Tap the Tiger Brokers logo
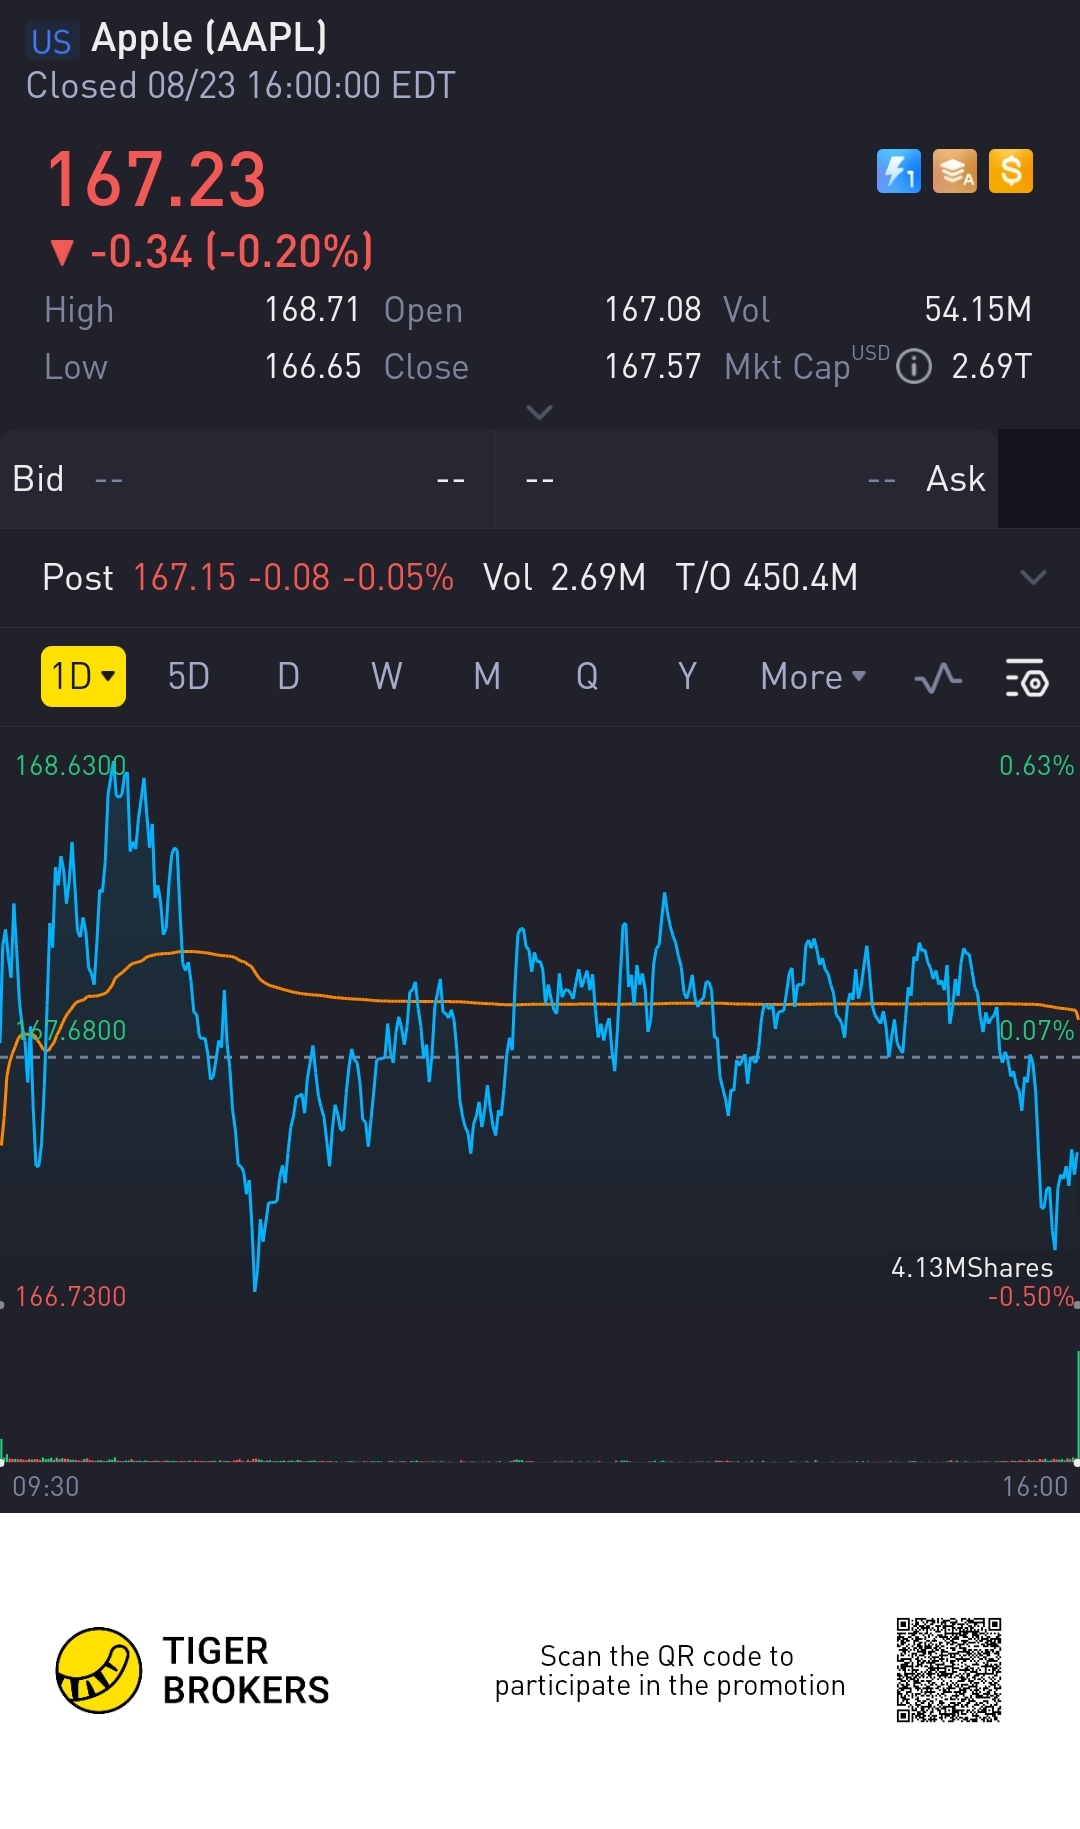The height and width of the screenshot is (1829, 1080). [98, 1670]
